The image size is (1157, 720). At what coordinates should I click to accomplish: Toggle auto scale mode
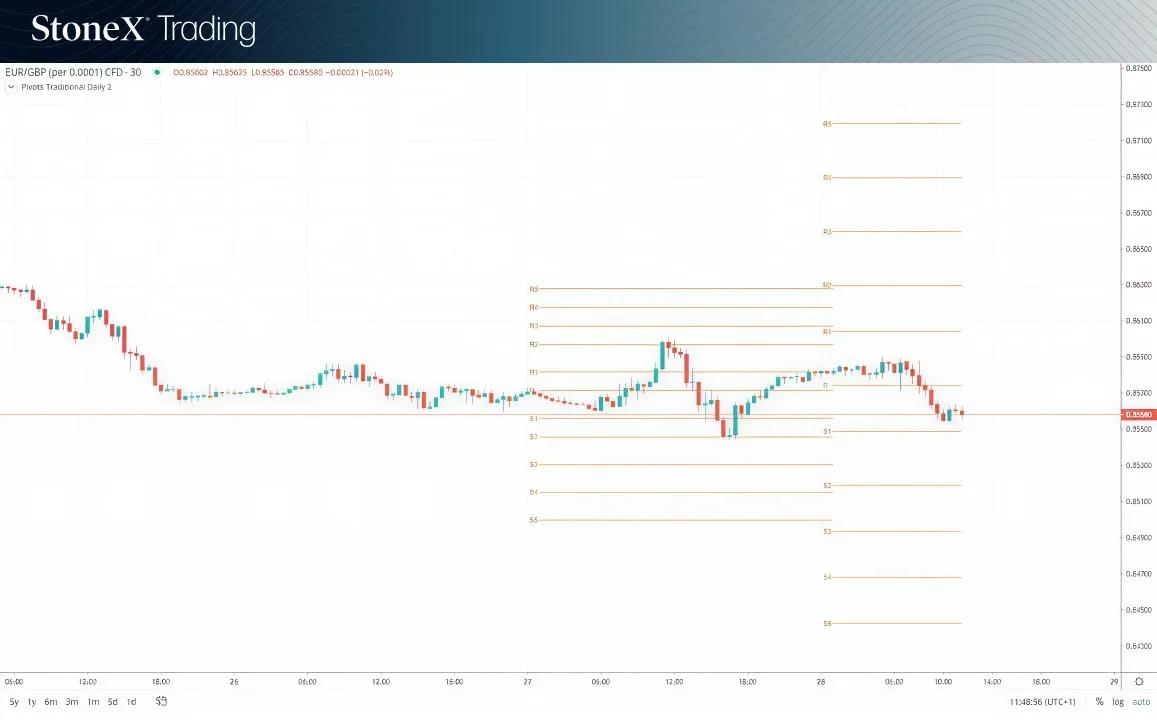click(1141, 702)
